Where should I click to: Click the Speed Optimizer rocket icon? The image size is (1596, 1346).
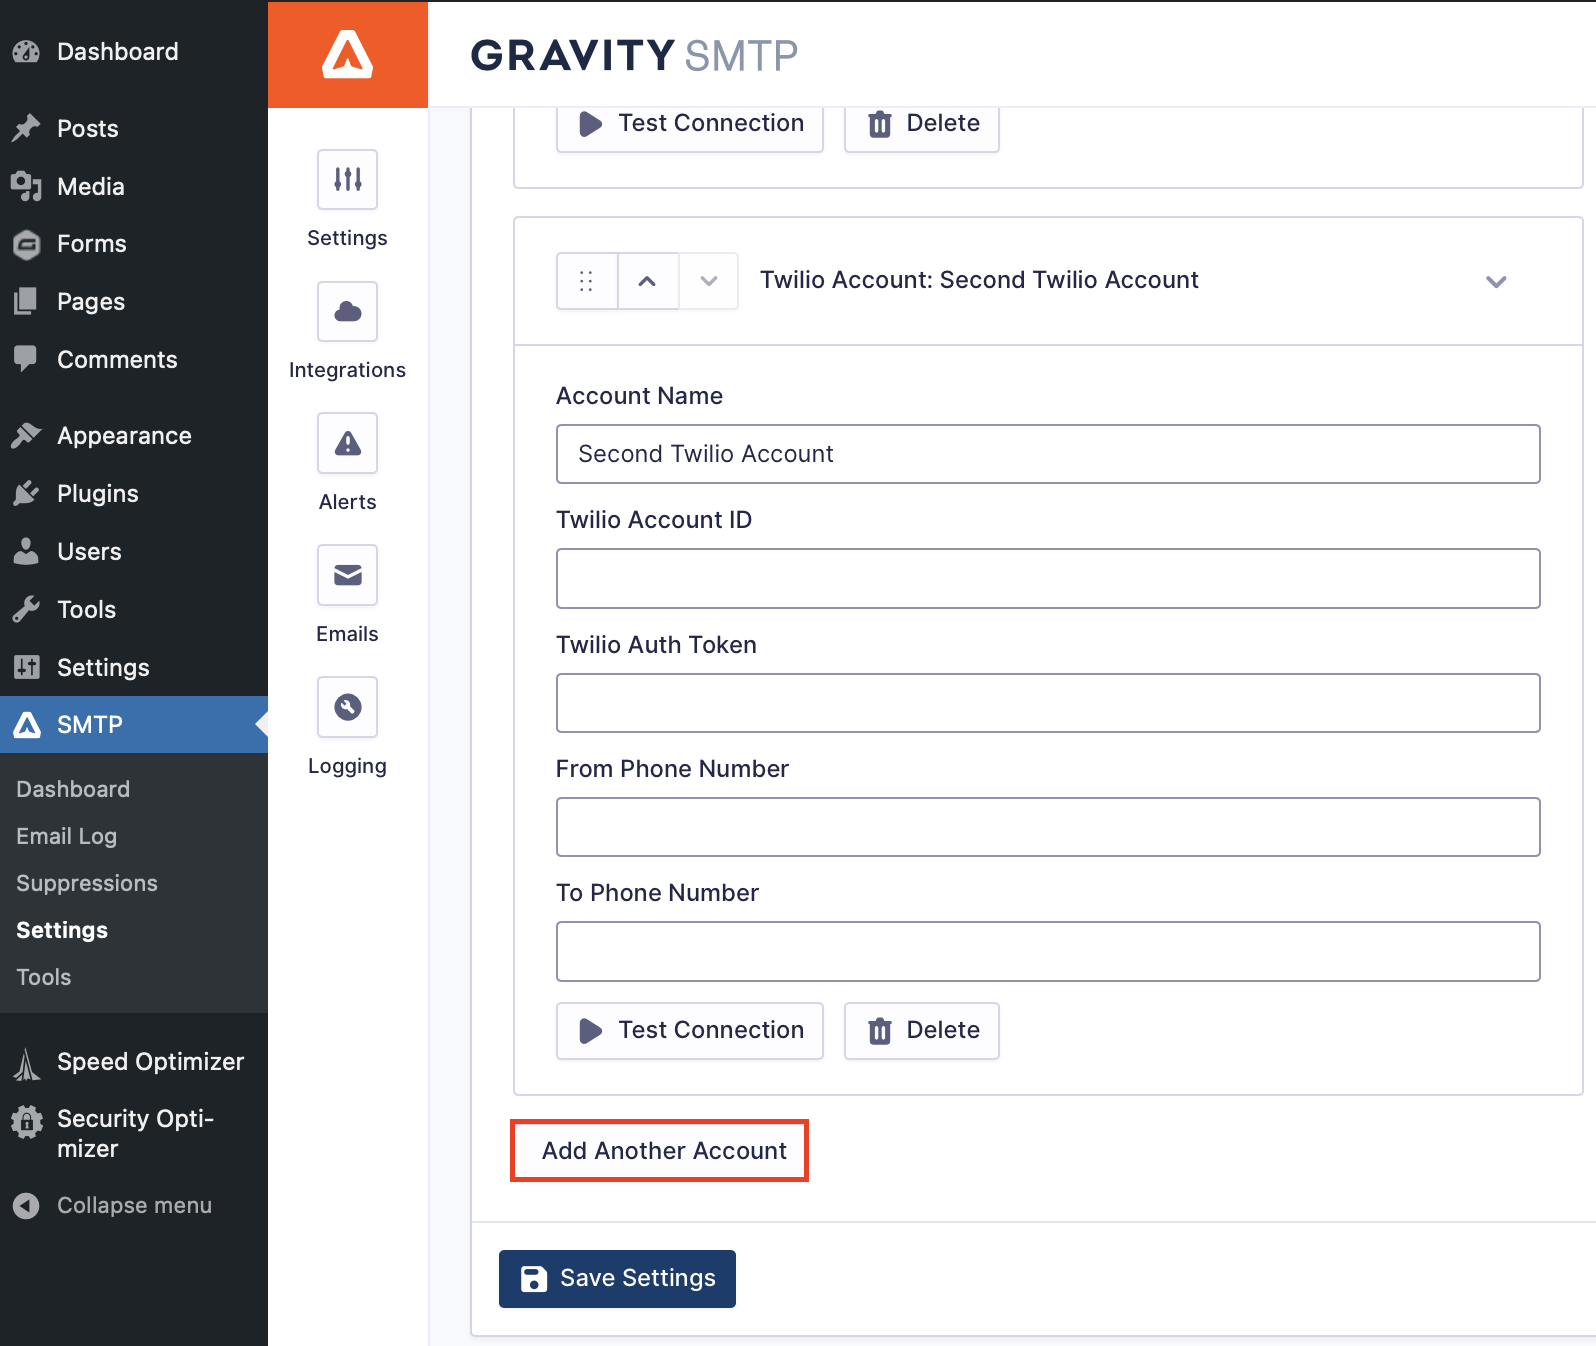click(x=26, y=1063)
